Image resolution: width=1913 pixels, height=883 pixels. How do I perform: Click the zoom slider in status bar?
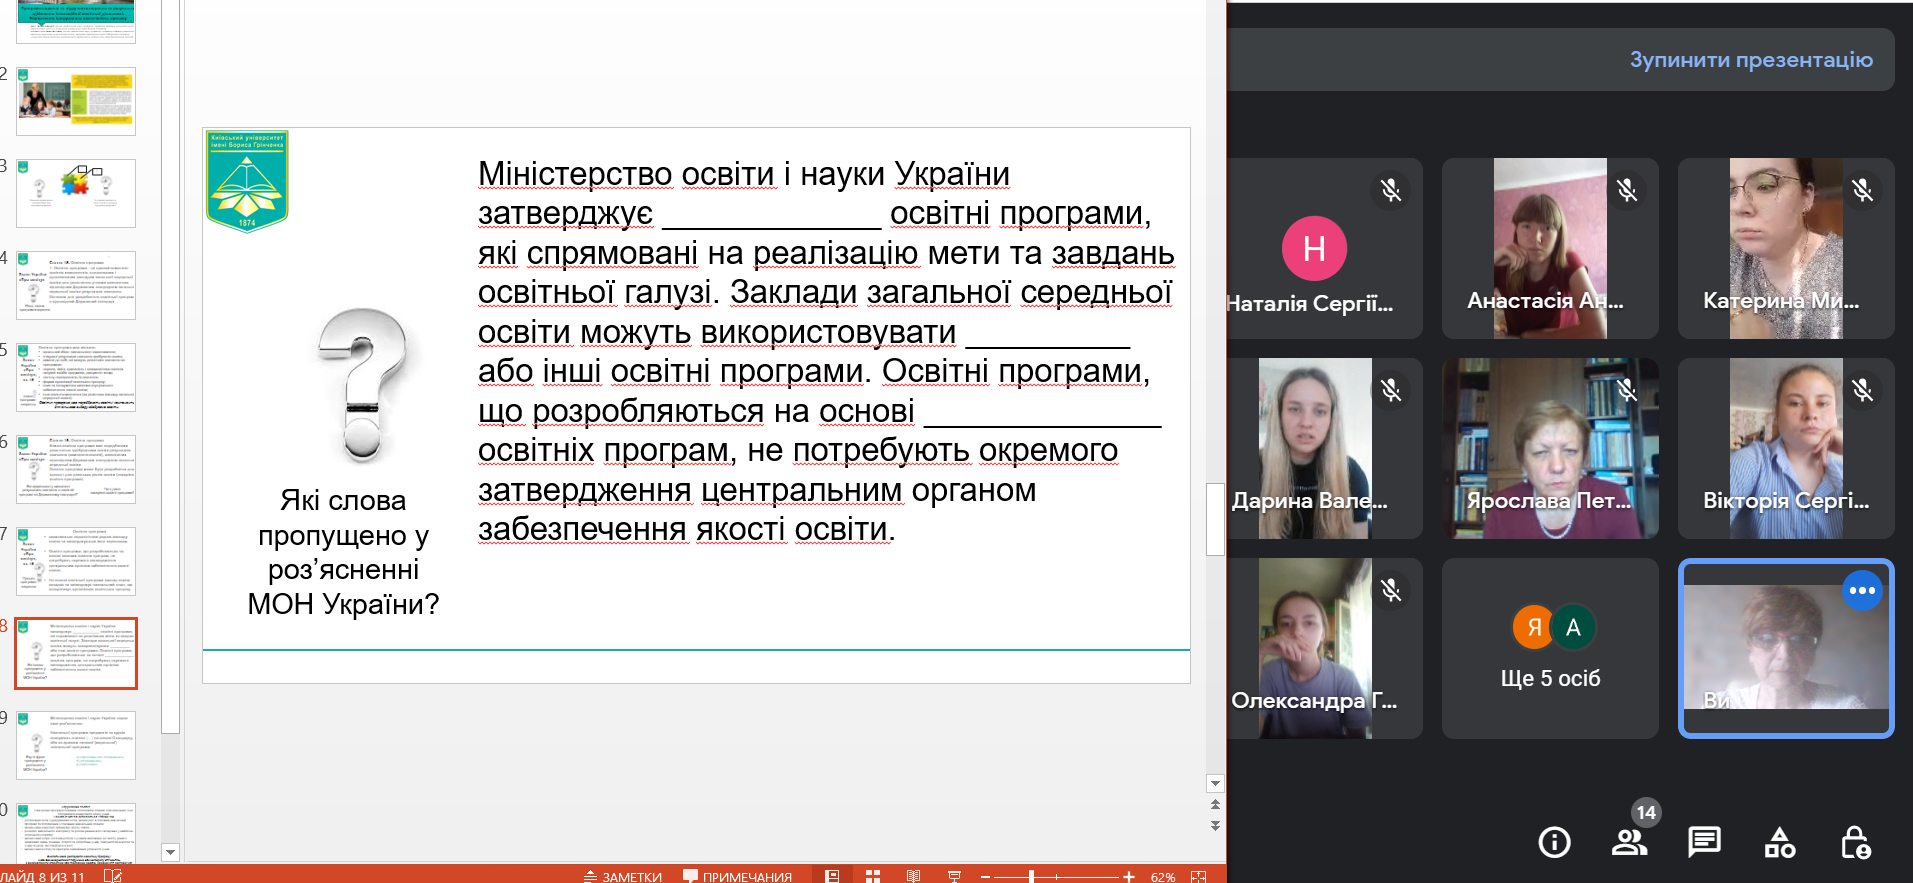[1031, 876]
